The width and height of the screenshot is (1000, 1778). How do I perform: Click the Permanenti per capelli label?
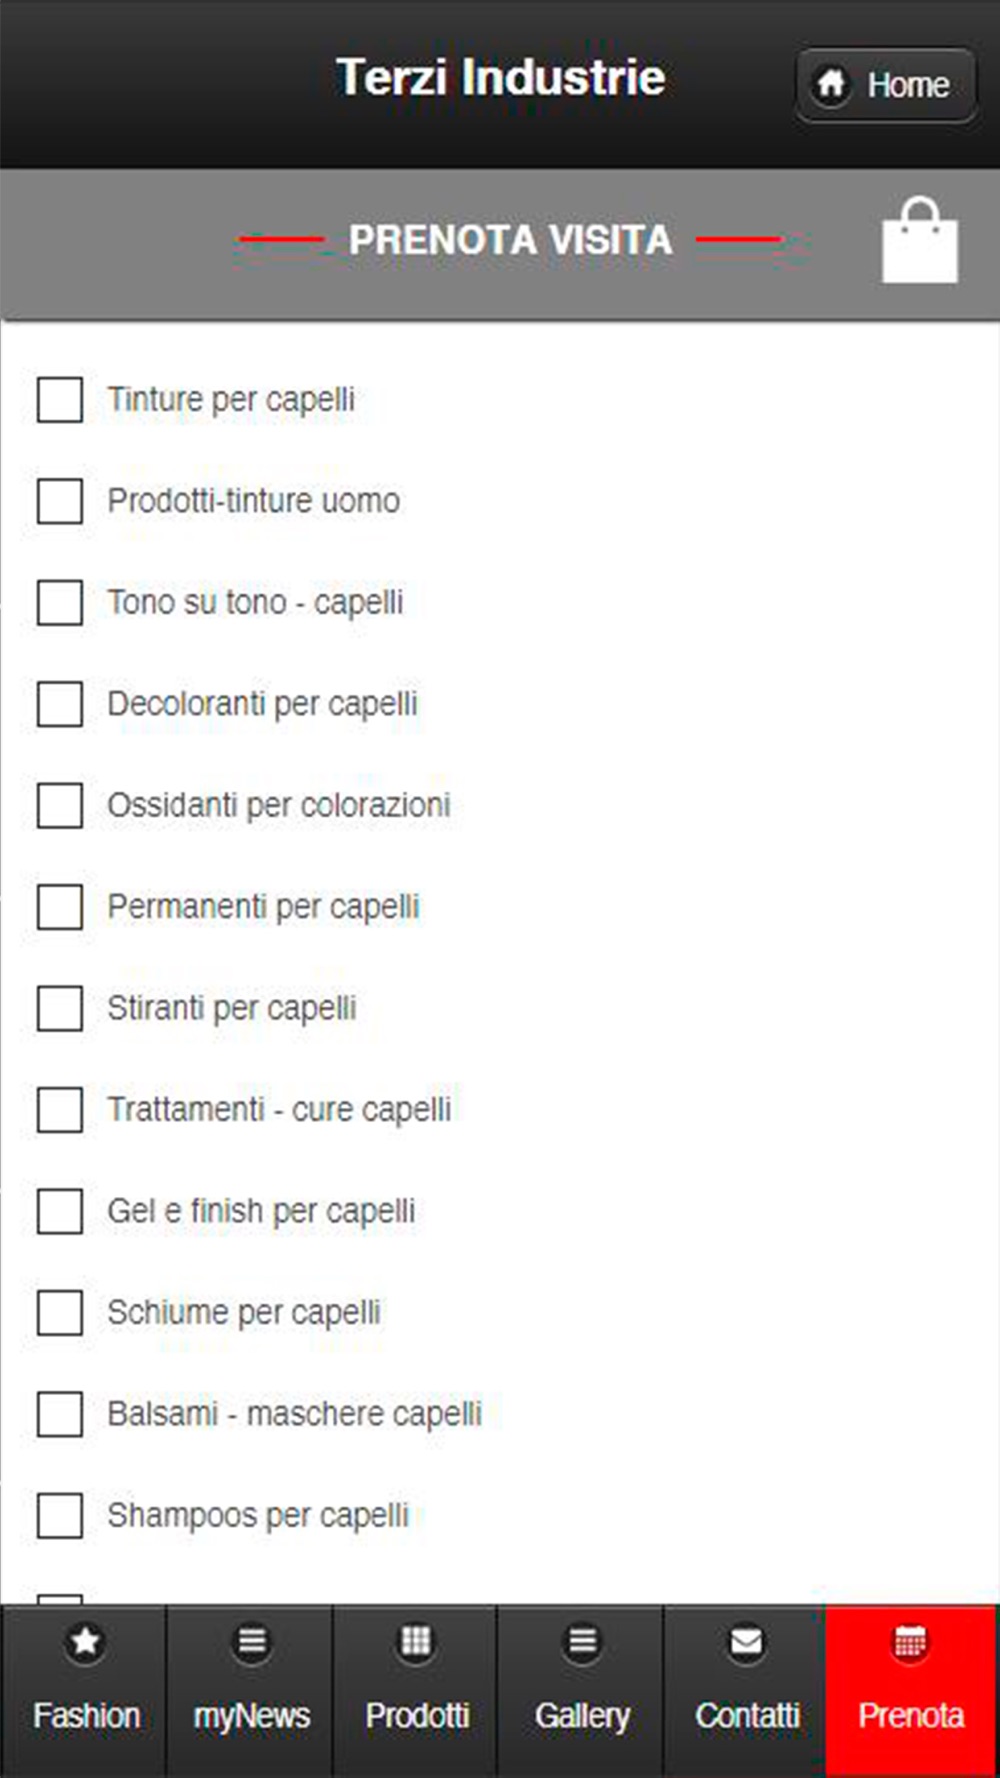[264, 907]
